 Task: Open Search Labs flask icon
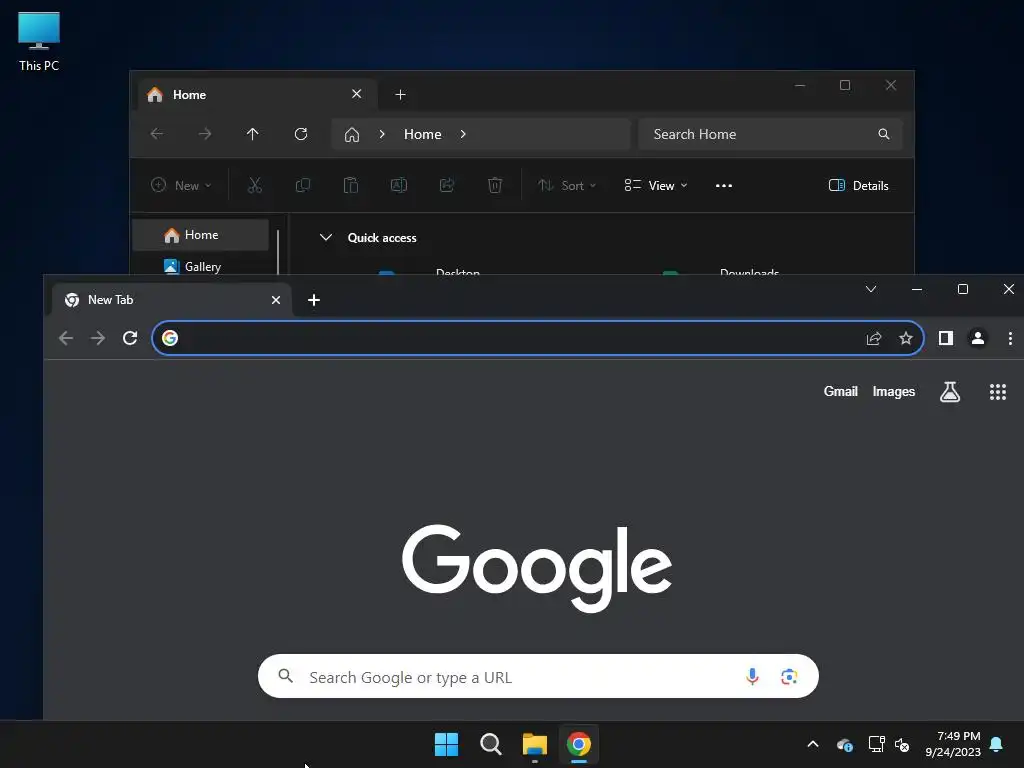point(950,392)
